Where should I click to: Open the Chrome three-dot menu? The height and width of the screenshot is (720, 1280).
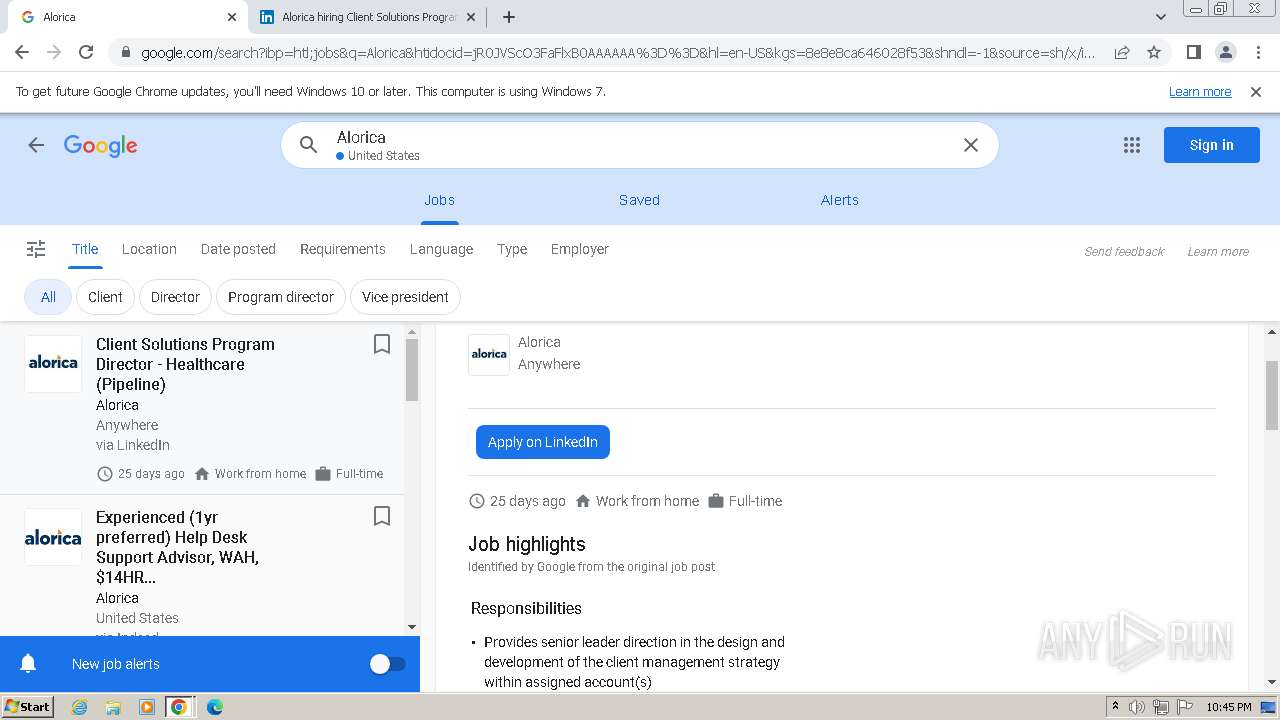(1257, 52)
